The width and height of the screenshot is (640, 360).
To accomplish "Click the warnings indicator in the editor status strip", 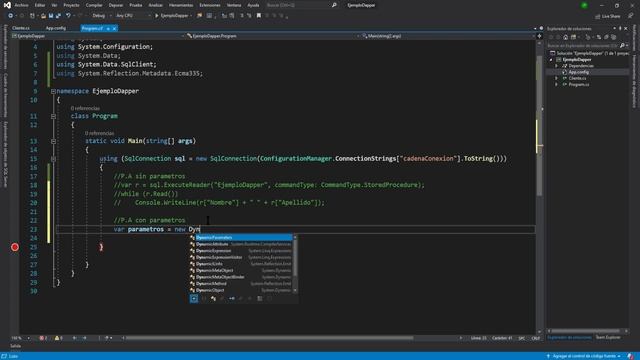I will point(58,338).
